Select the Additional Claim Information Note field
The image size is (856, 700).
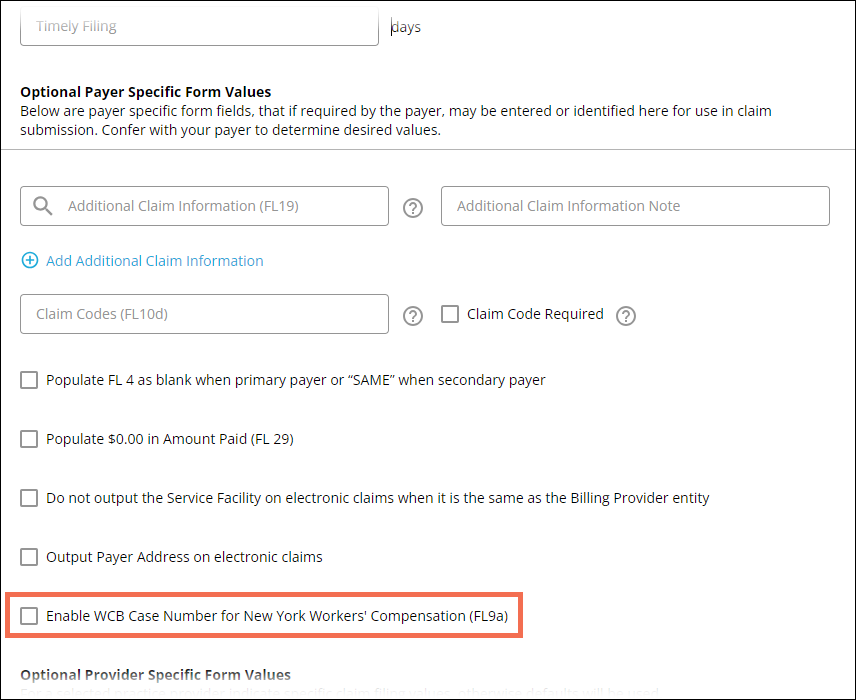coord(635,206)
